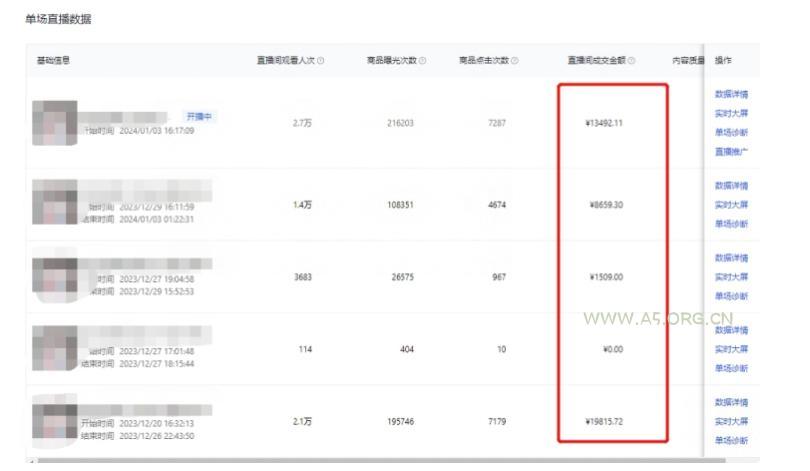Screen dimensions: 810x471
Task: Open 实时大屏 for the ¥0.00 session
Action: (x=731, y=349)
